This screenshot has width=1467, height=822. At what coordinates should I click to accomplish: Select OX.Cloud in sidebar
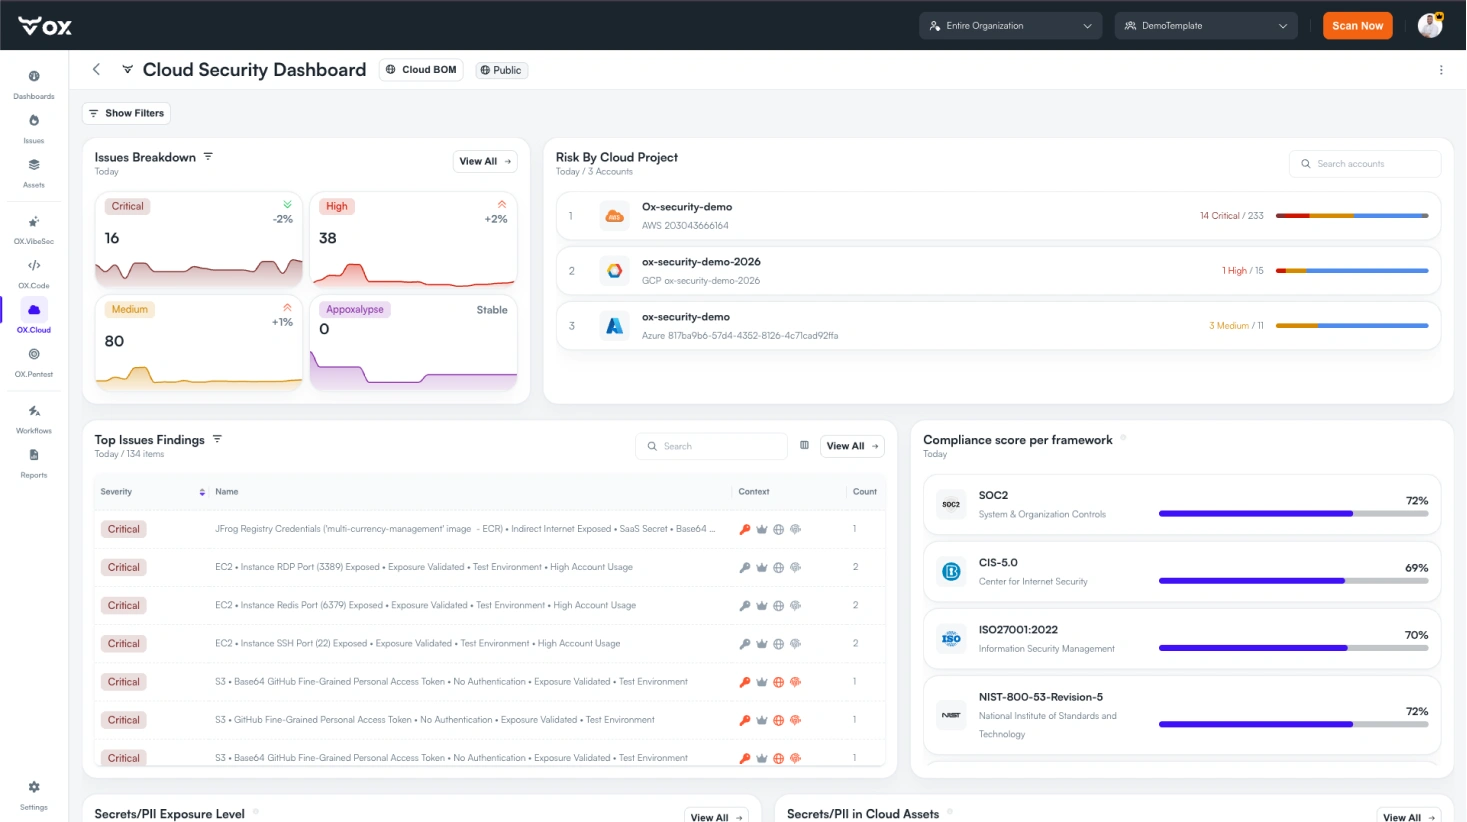tap(34, 317)
